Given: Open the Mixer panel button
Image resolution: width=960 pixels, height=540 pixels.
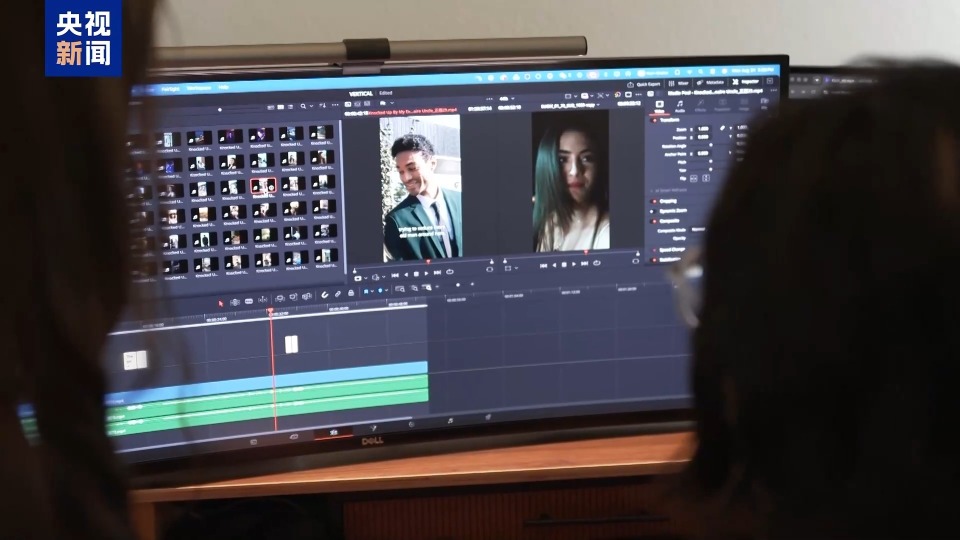Looking at the screenshot, I should tap(678, 83).
